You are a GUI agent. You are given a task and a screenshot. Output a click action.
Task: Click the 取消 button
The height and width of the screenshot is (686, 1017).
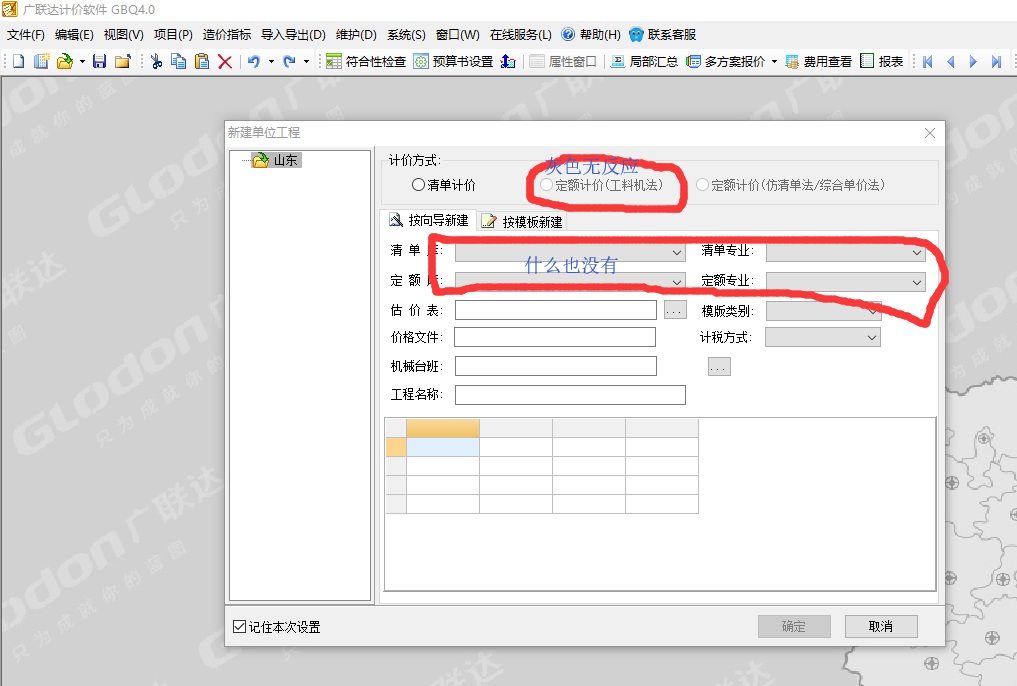[881, 626]
